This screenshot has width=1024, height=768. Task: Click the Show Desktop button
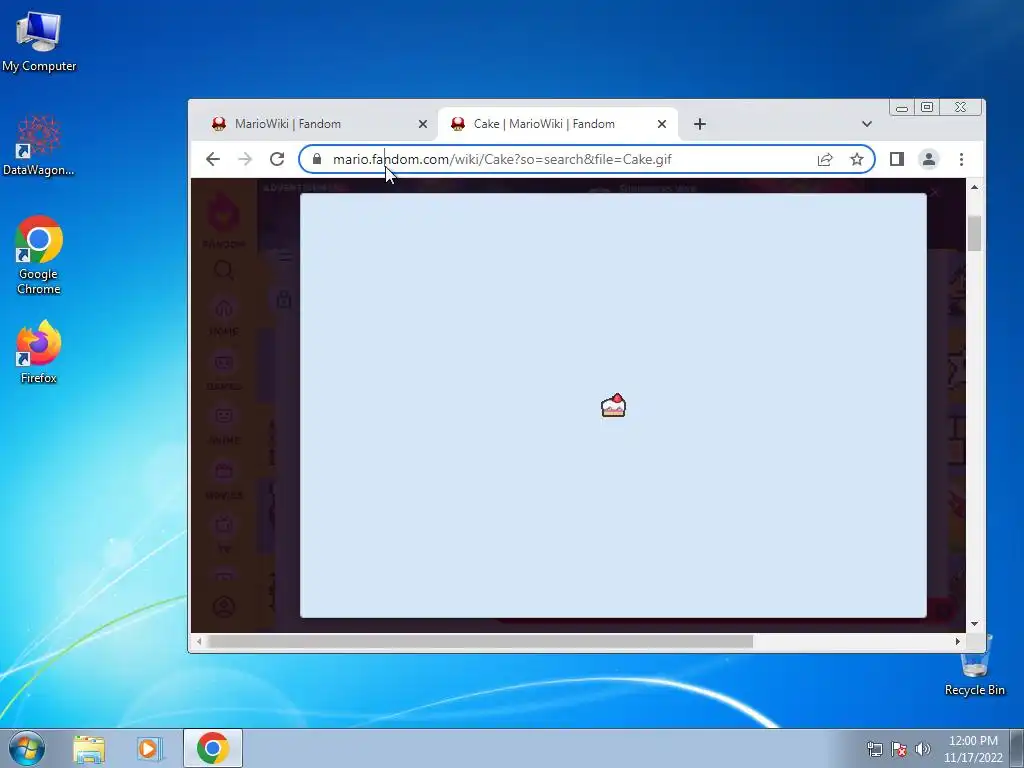pyautogui.click(x=1017, y=748)
